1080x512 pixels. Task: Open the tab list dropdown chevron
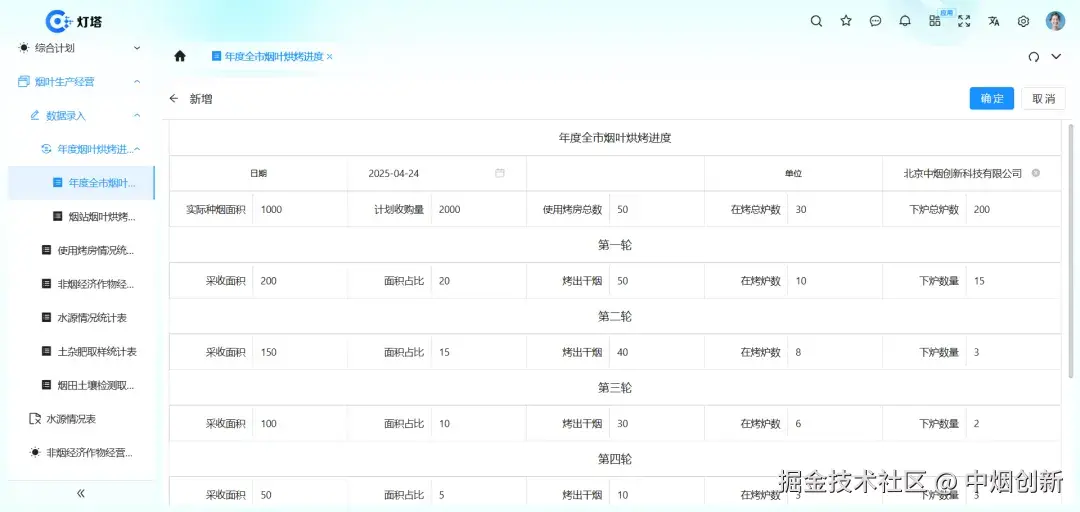click(x=1056, y=57)
